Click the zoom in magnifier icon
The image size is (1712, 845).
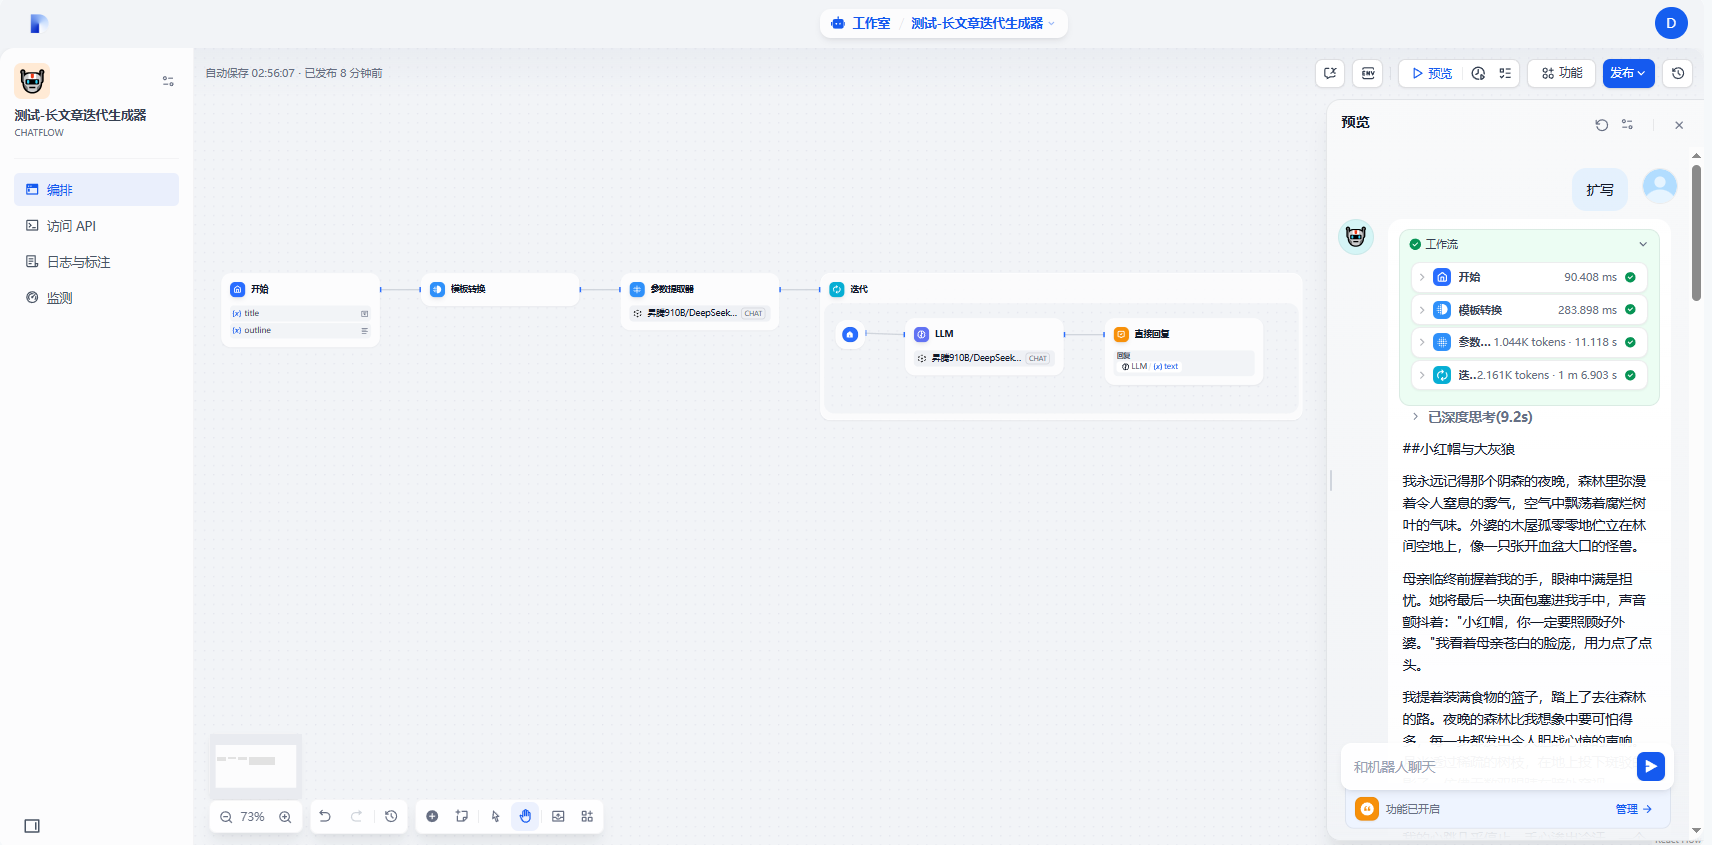[285, 817]
